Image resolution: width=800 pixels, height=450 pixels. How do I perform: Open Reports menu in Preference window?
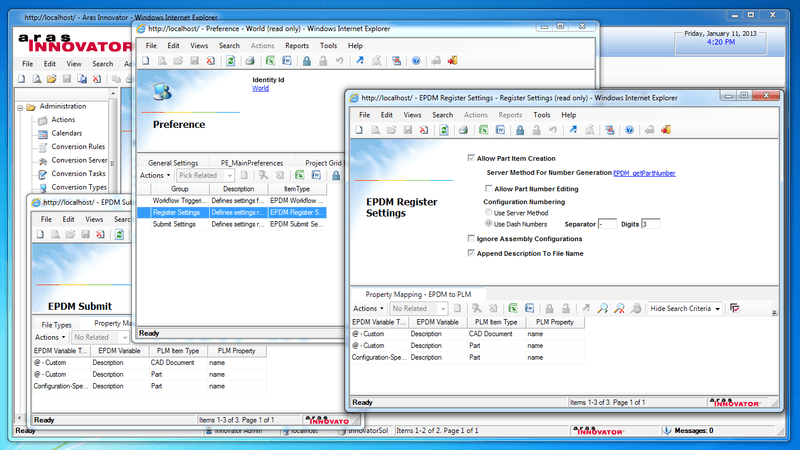tap(297, 45)
